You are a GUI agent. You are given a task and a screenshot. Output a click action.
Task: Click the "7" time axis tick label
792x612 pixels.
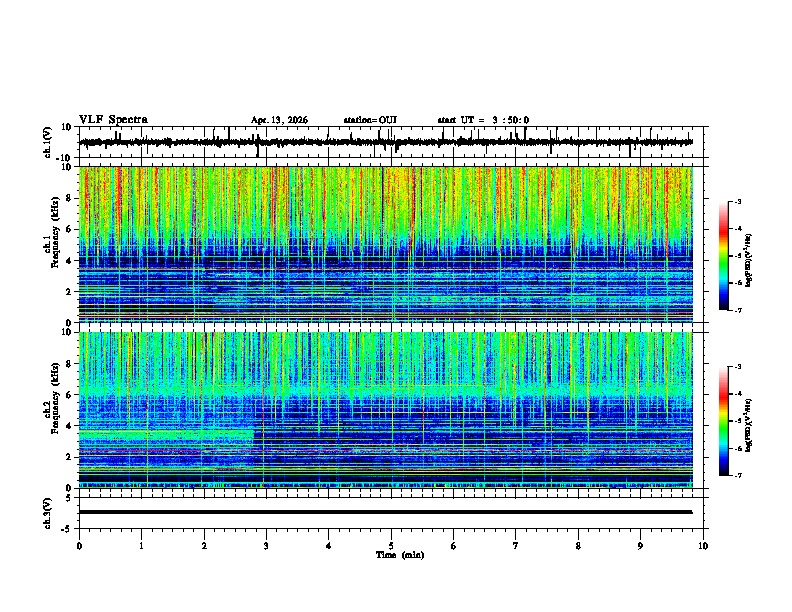pos(516,546)
